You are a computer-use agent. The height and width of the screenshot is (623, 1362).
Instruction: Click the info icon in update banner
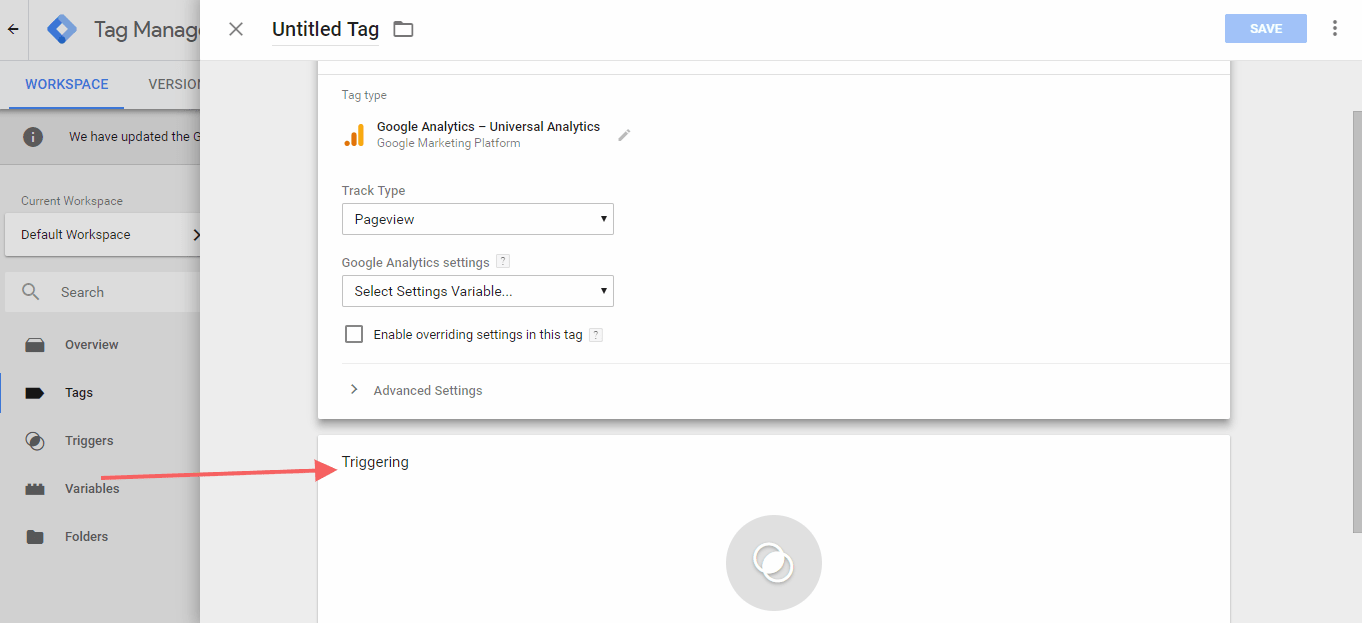tap(33, 137)
